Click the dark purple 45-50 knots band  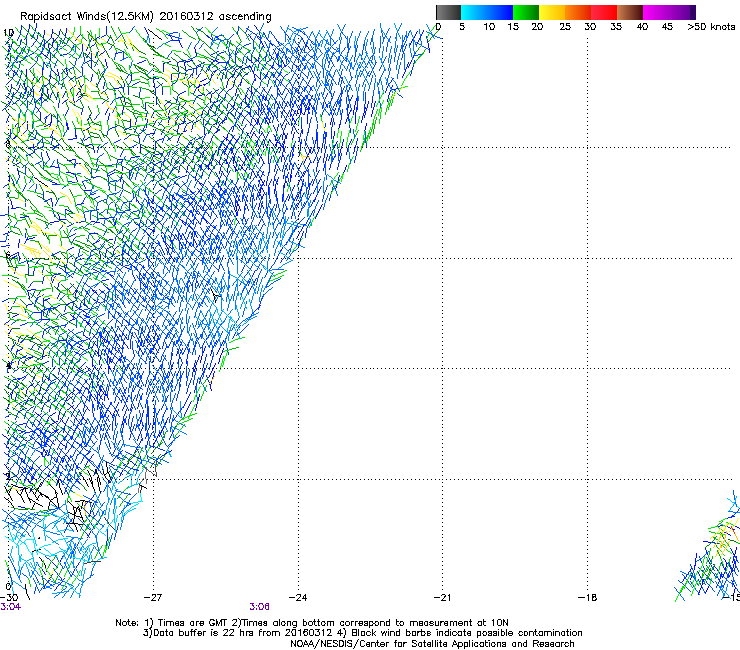click(682, 12)
